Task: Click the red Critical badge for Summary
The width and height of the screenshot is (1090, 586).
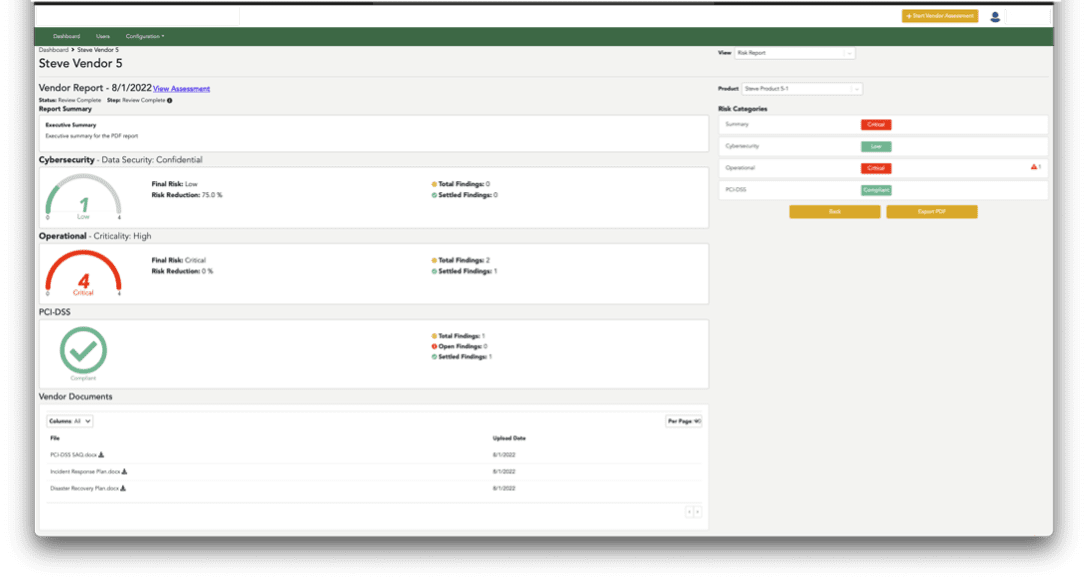Action: [876, 124]
